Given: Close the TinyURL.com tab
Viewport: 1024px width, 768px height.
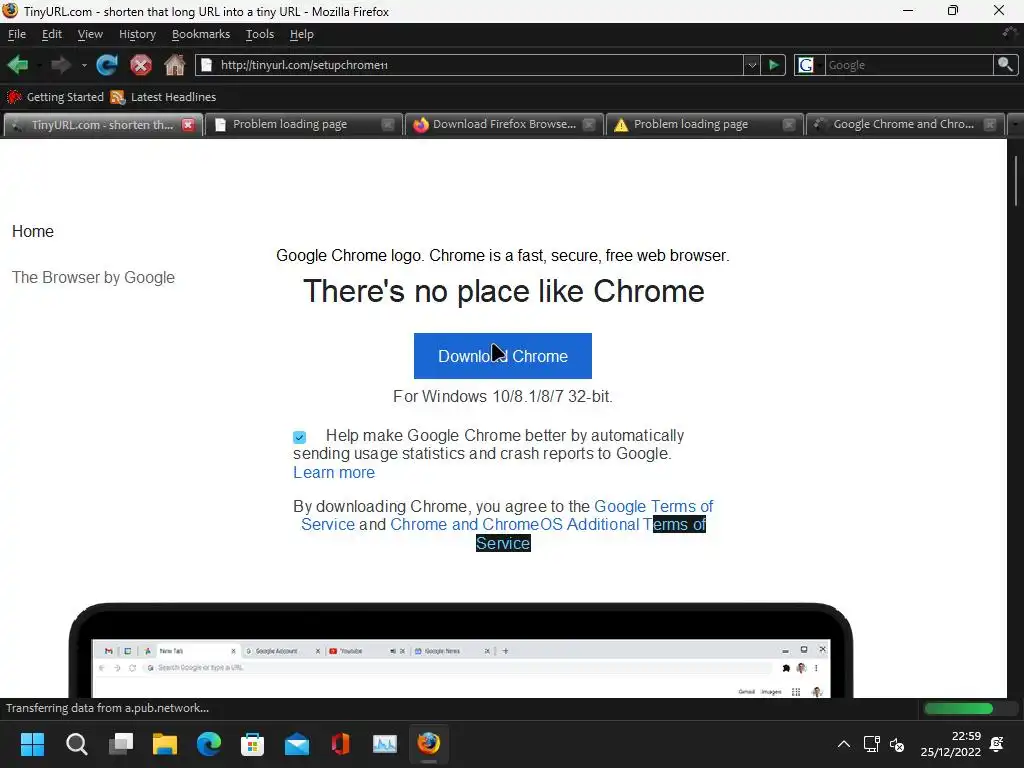Looking at the screenshot, I should (x=188, y=125).
